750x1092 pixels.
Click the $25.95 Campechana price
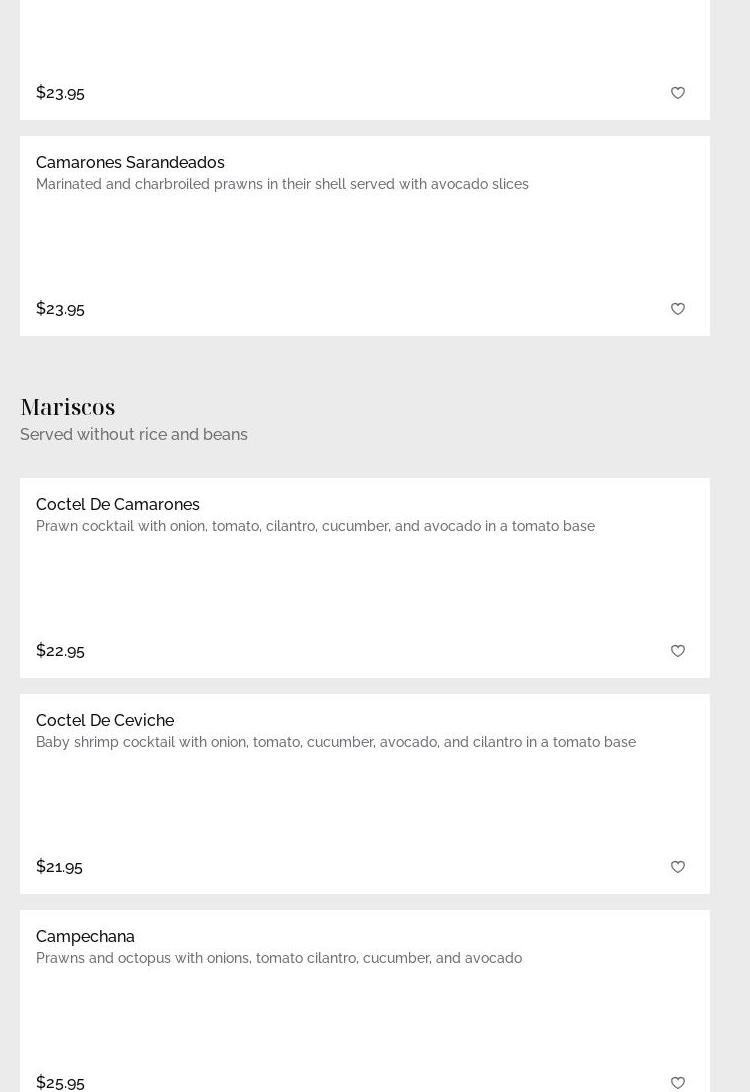pos(60,1082)
